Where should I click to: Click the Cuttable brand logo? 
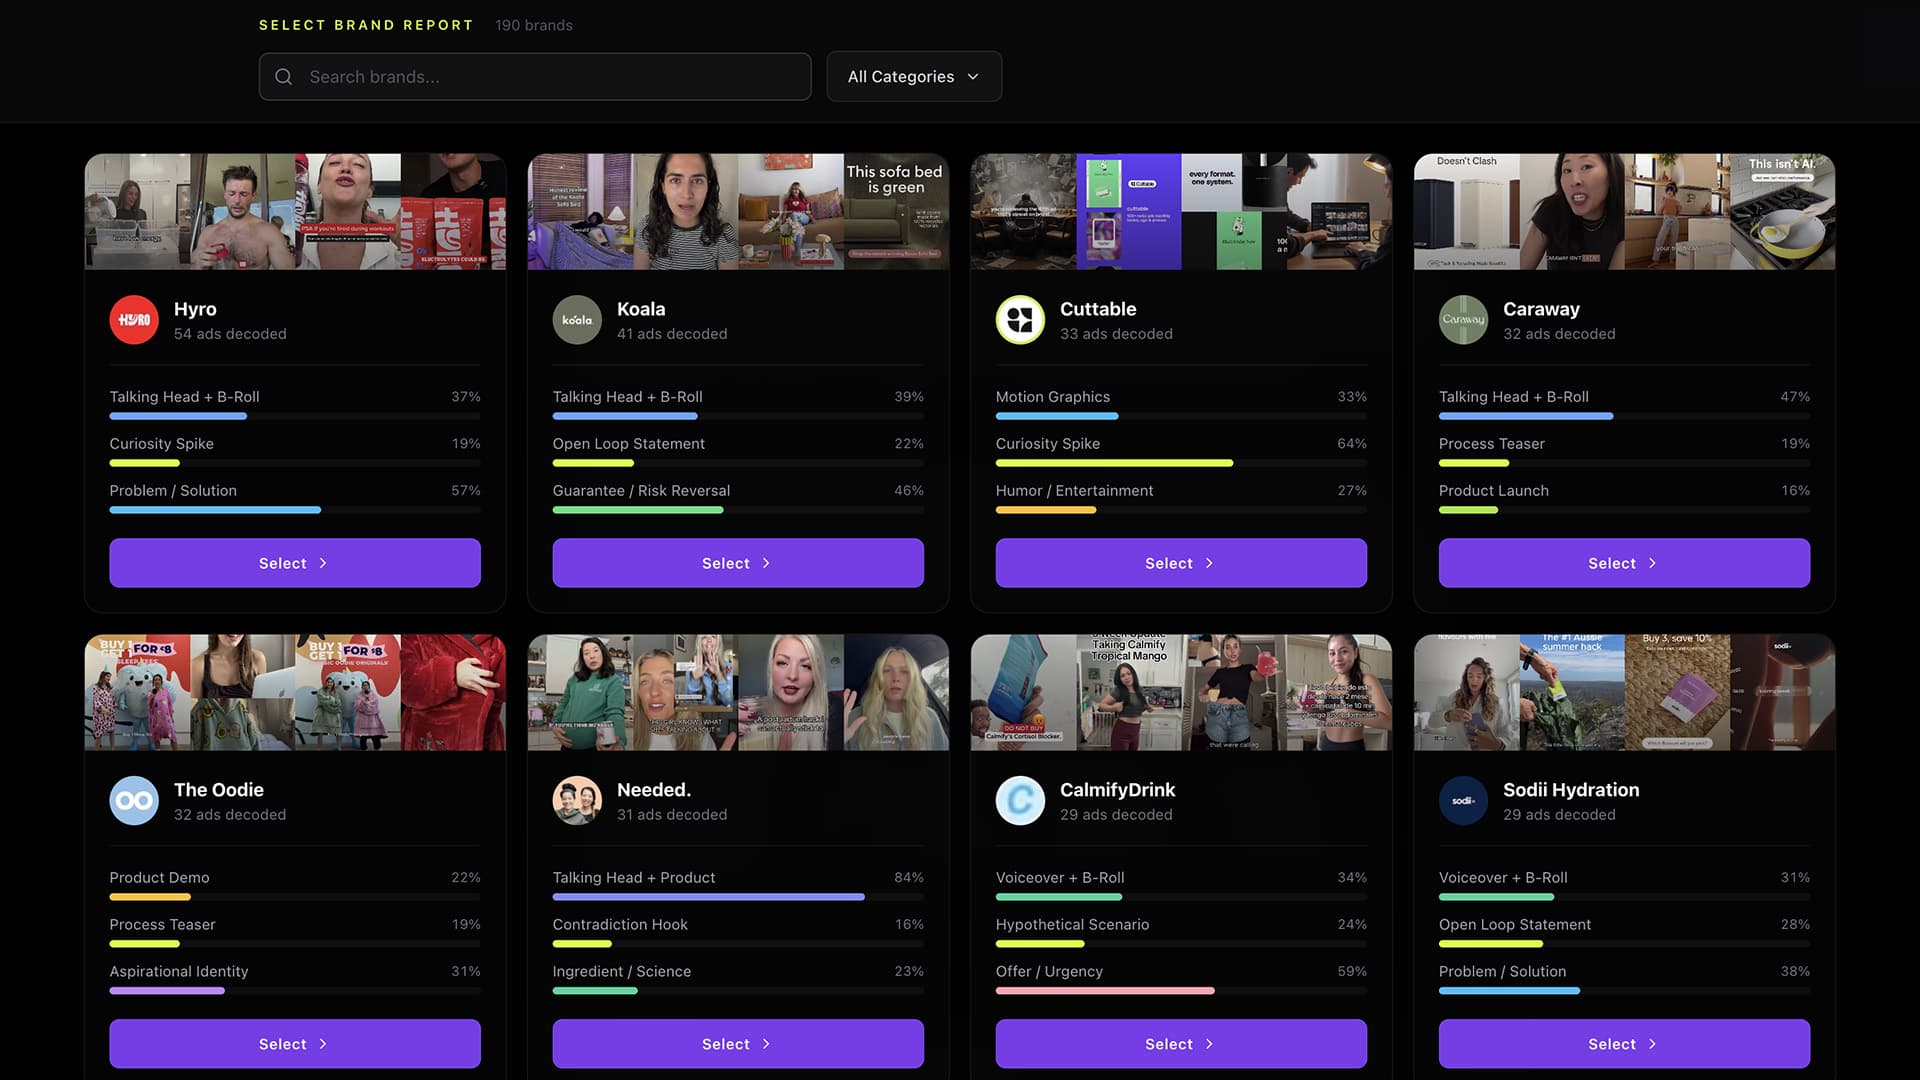click(x=1020, y=320)
